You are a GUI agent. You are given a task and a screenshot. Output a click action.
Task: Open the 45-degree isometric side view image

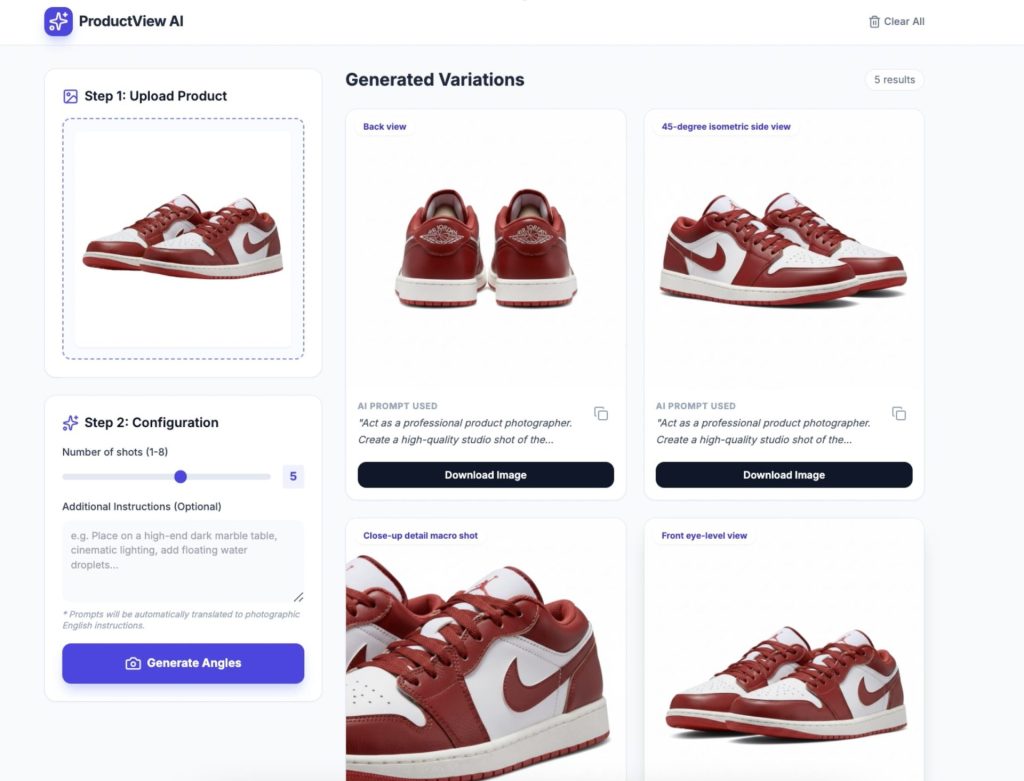783,250
